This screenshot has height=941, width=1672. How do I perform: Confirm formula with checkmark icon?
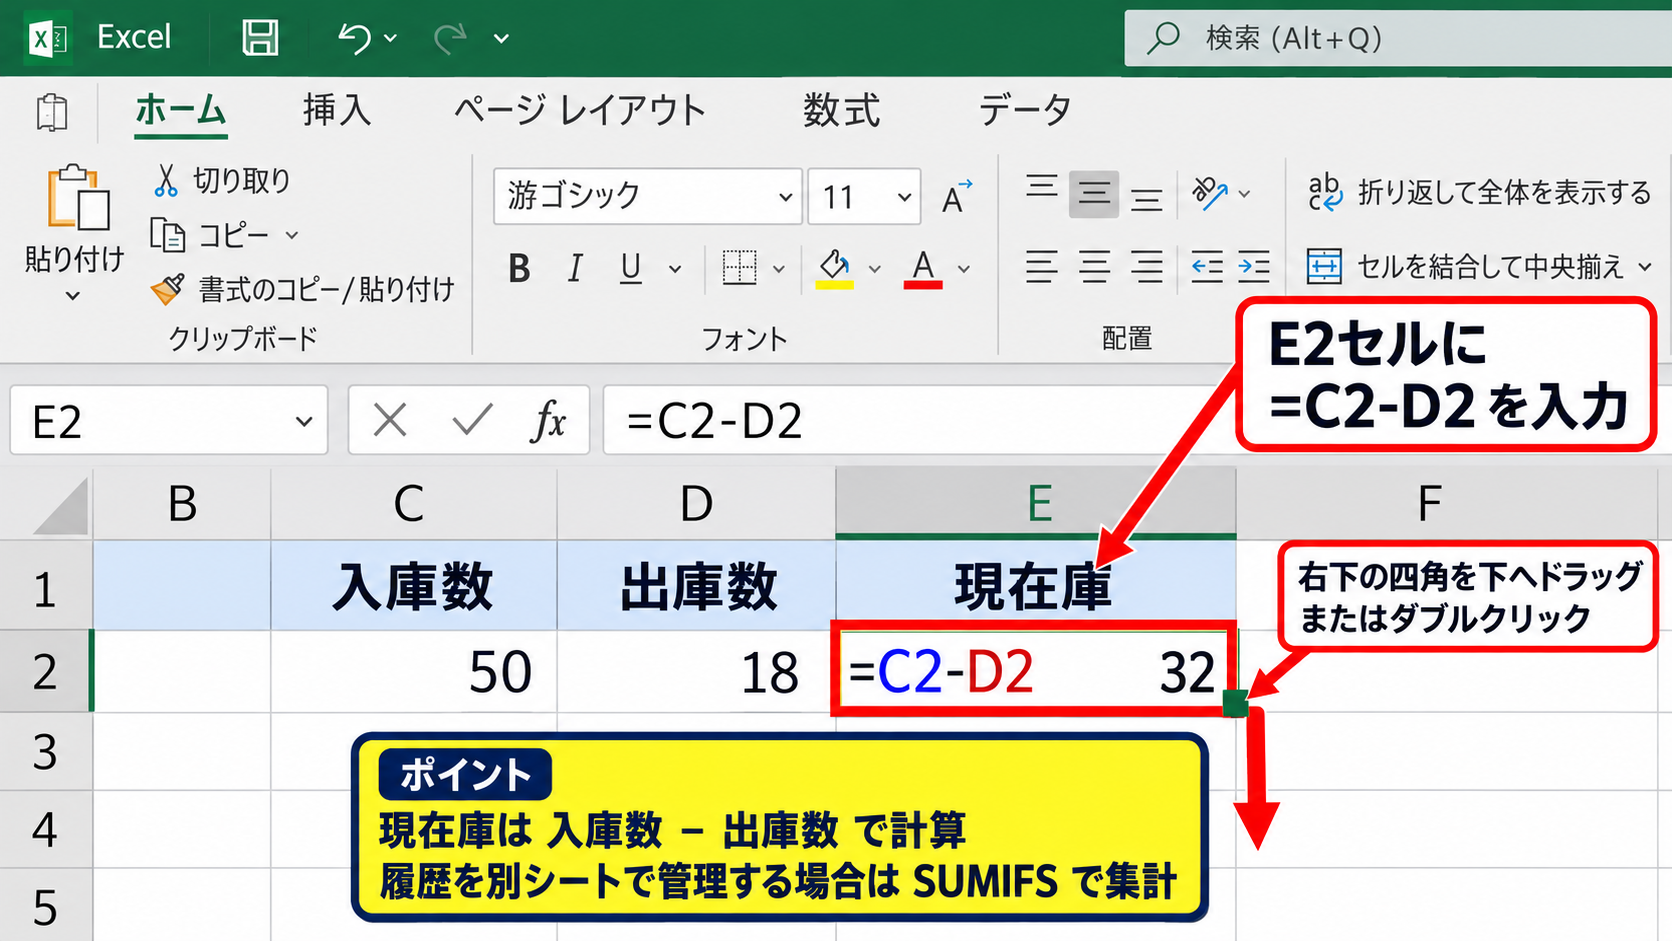(x=472, y=420)
